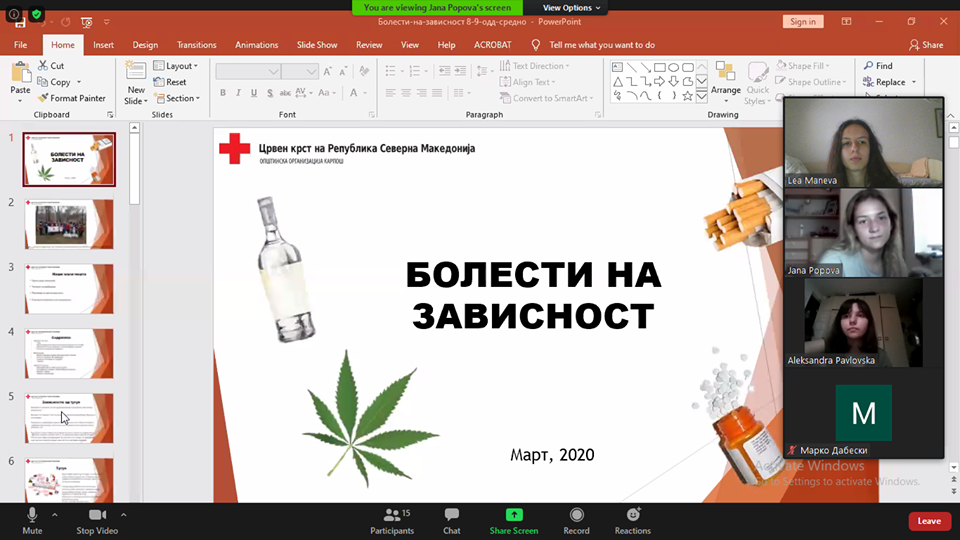Click the Find magnifier in ribbon

[x=877, y=66]
